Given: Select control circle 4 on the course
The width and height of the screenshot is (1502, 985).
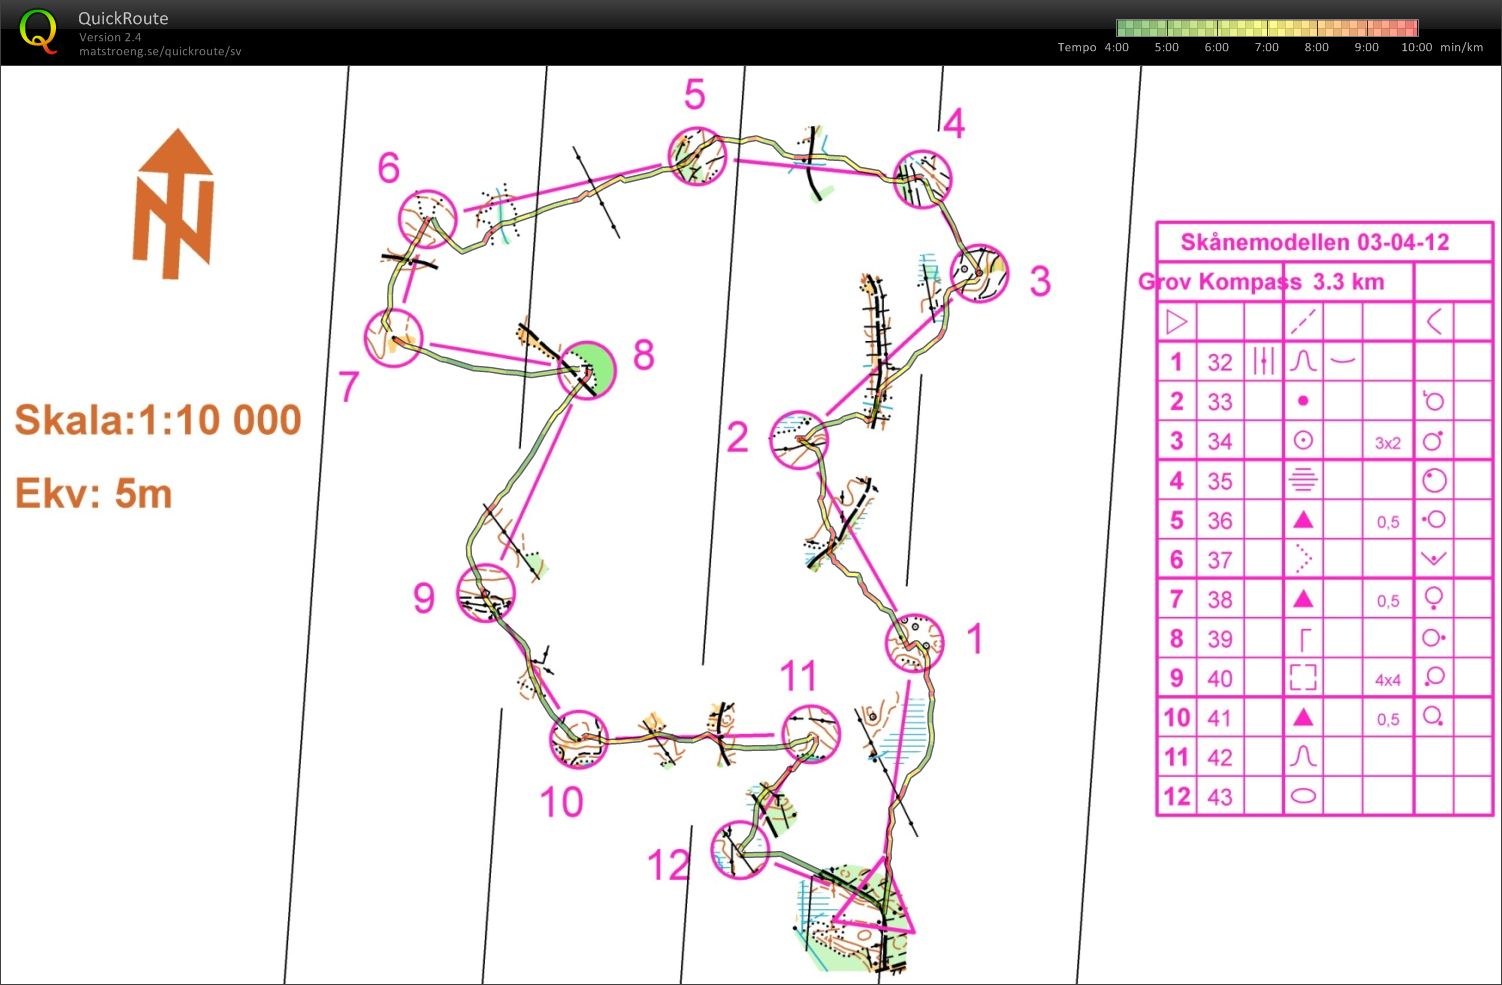Looking at the screenshot, I should 922,179.
